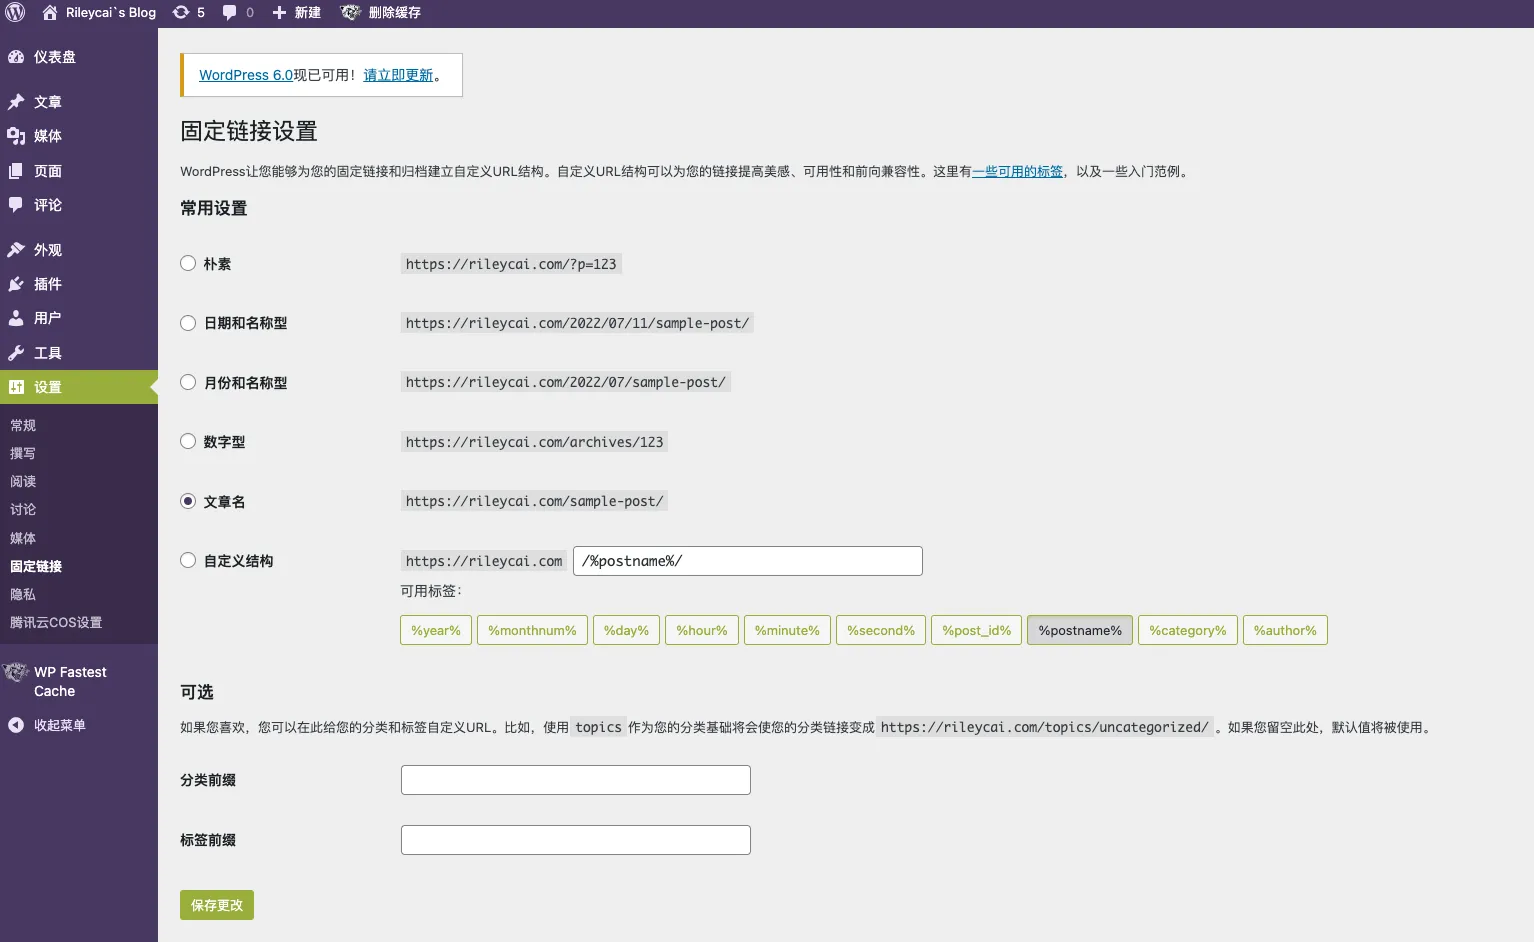Image resolution: width=1534 pixels, height=942 pixels.
Task: Click the https://rileycai.com/archives/123 example URL
Action: (534, 442)
